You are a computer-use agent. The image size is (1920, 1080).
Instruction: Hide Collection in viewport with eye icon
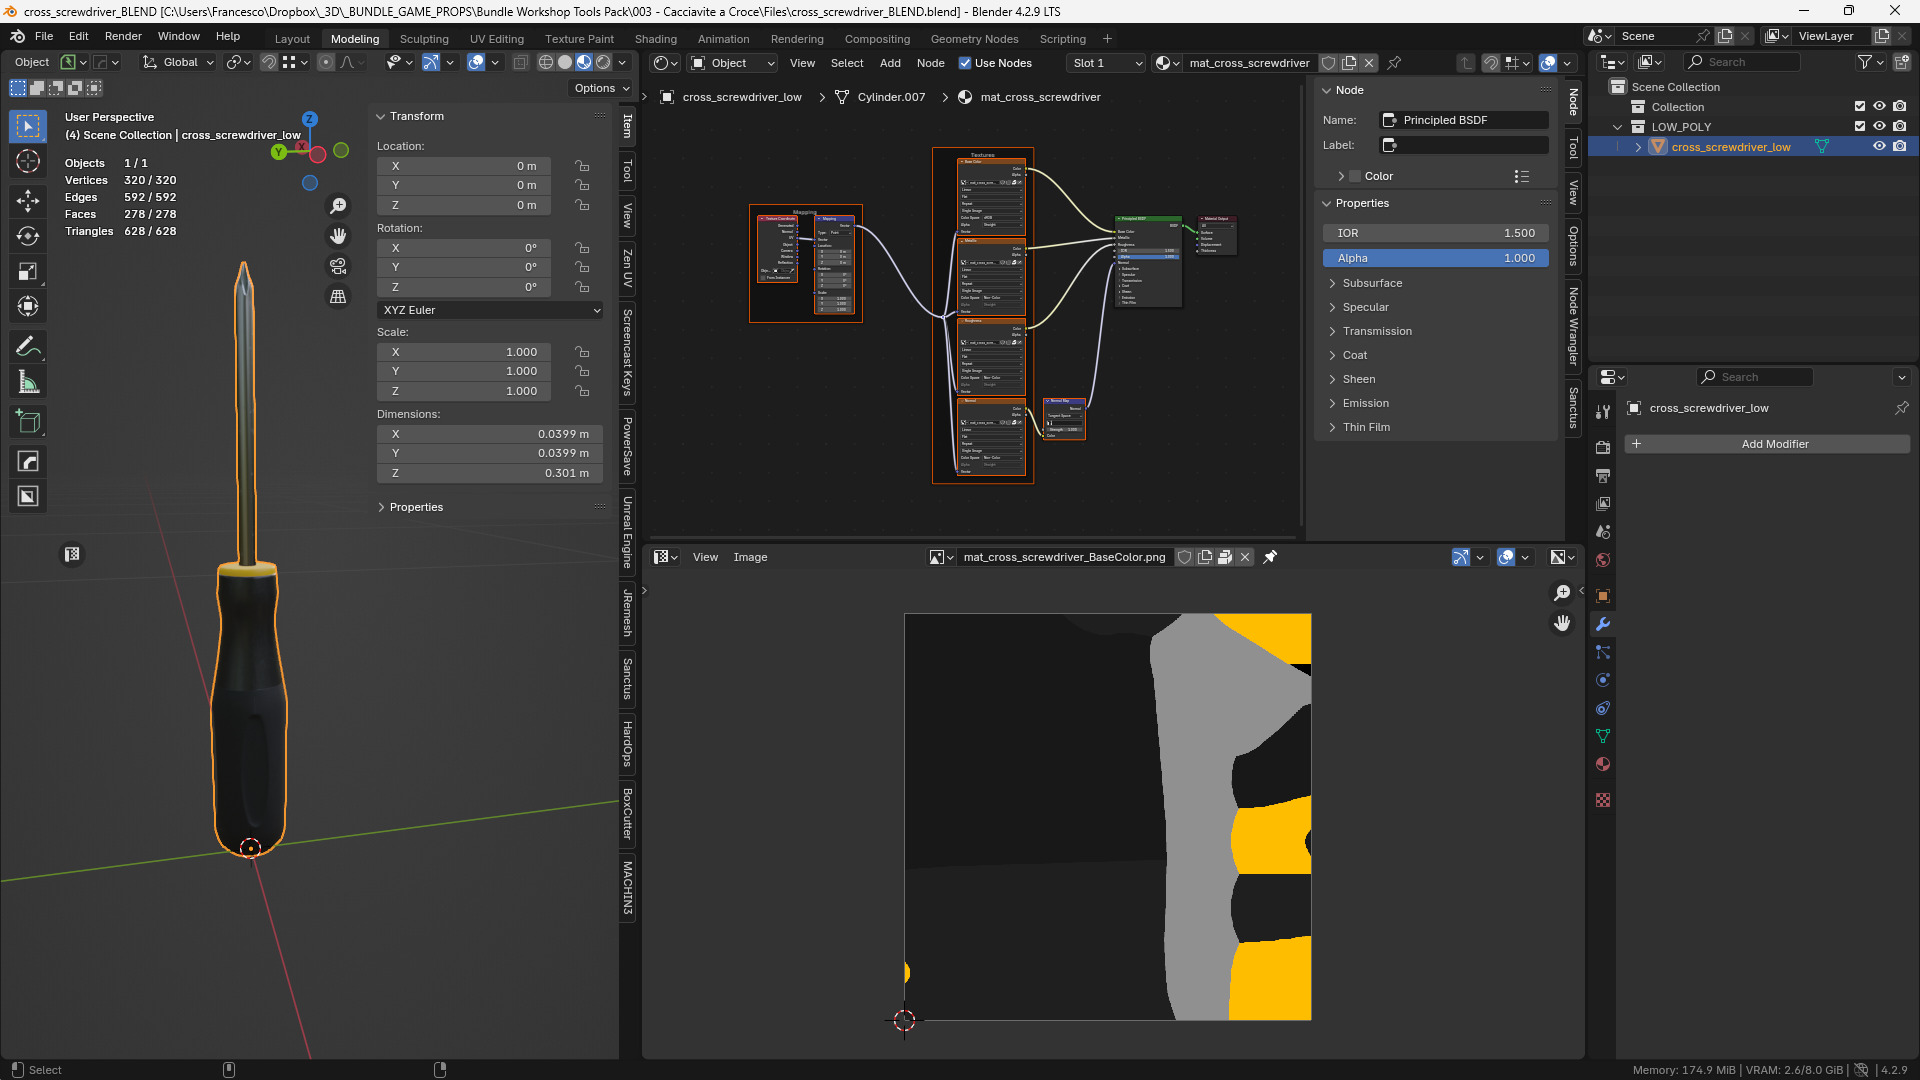pos(1879,107)
